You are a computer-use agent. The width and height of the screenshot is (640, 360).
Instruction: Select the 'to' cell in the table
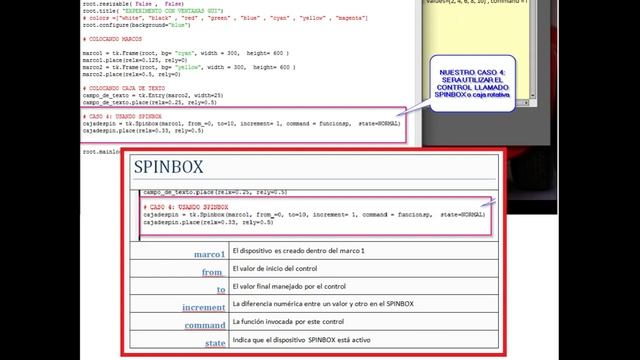(180, 286)
